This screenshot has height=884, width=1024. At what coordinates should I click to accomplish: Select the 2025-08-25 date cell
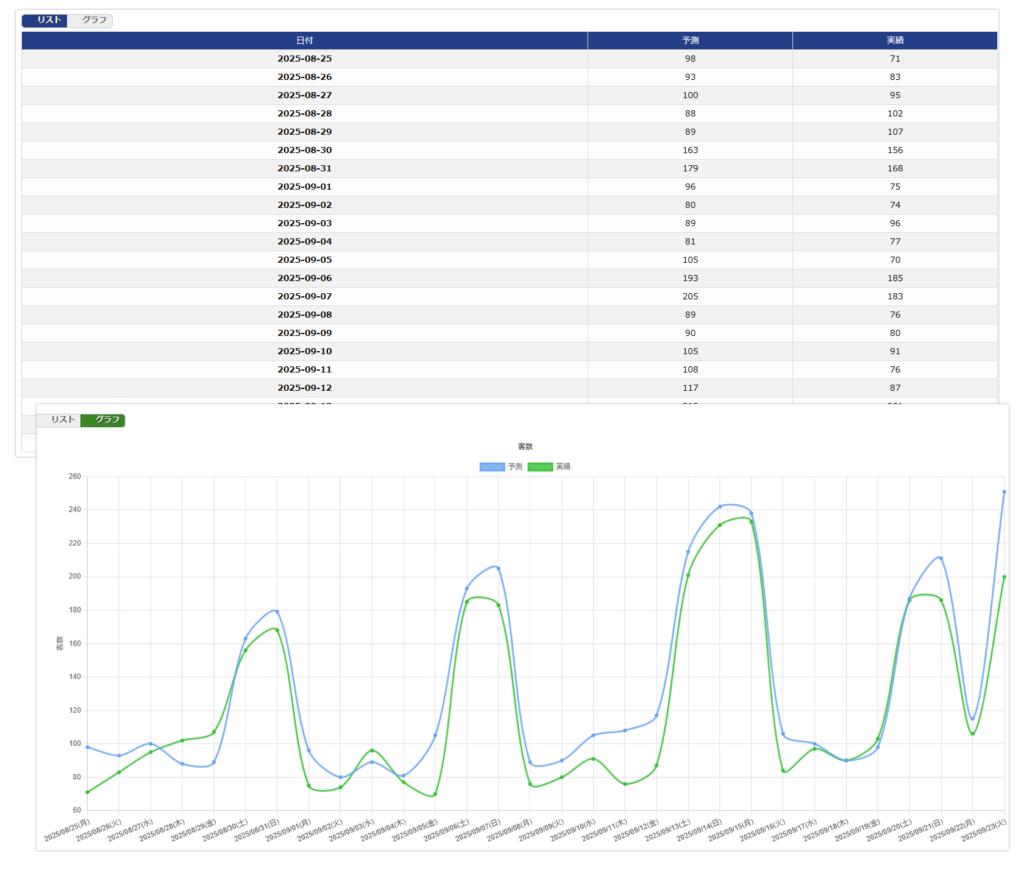click(304, 59)
